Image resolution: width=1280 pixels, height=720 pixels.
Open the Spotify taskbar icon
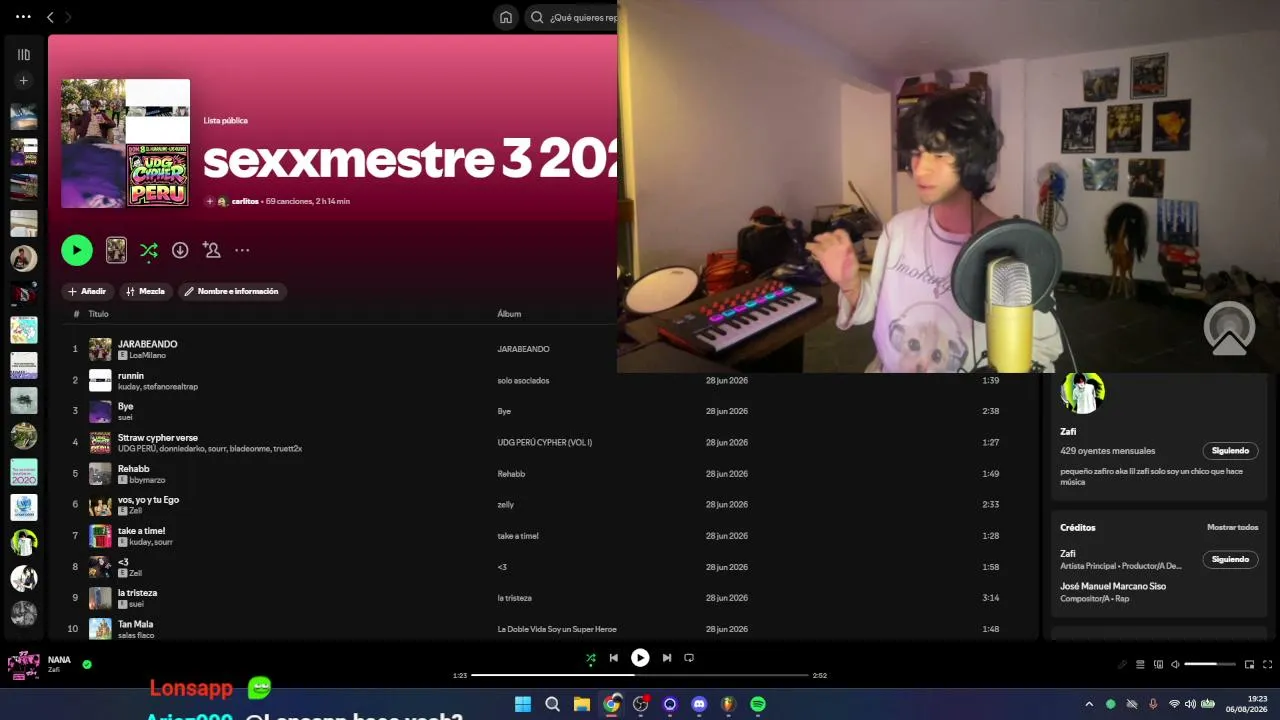pos(758,704)
